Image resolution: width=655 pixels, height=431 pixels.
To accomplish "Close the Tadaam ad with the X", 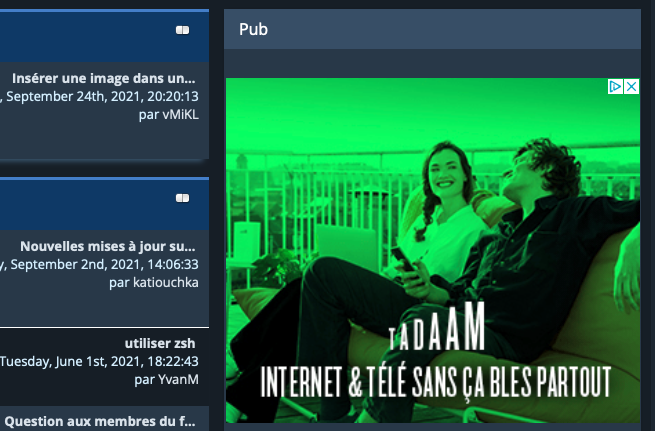I will point(631,86).
